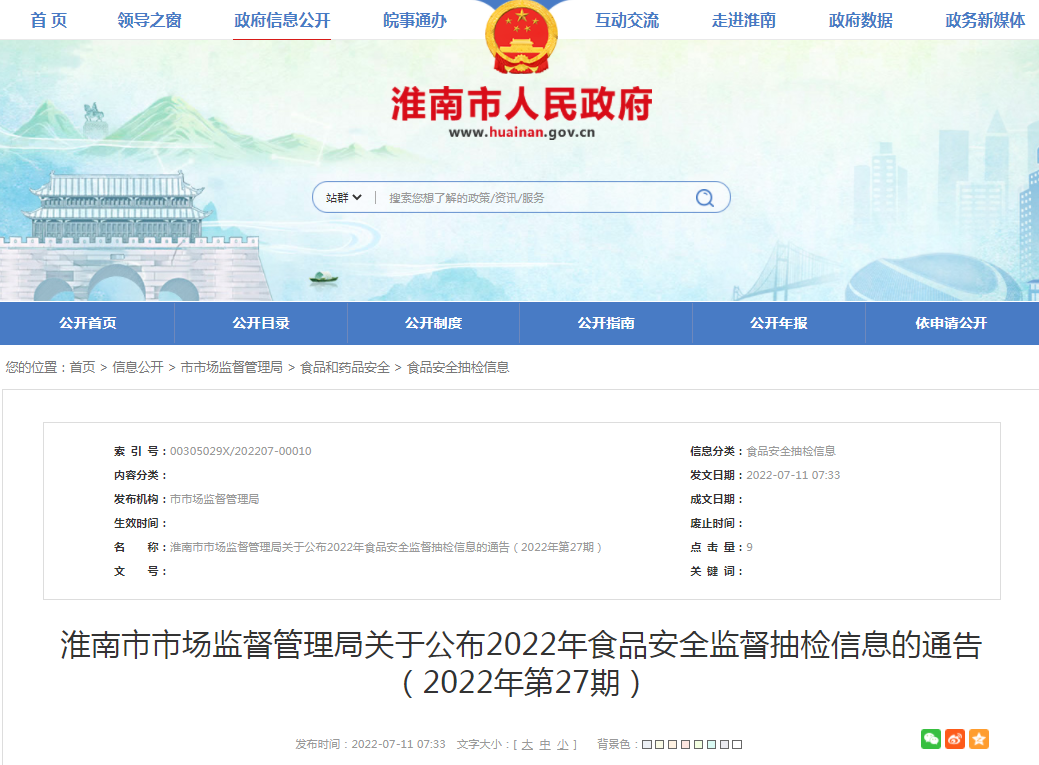The height and width of the screenshot is (765, 1039).
Task: Switch to the 公开目录 tab
Action: point(259,322)
